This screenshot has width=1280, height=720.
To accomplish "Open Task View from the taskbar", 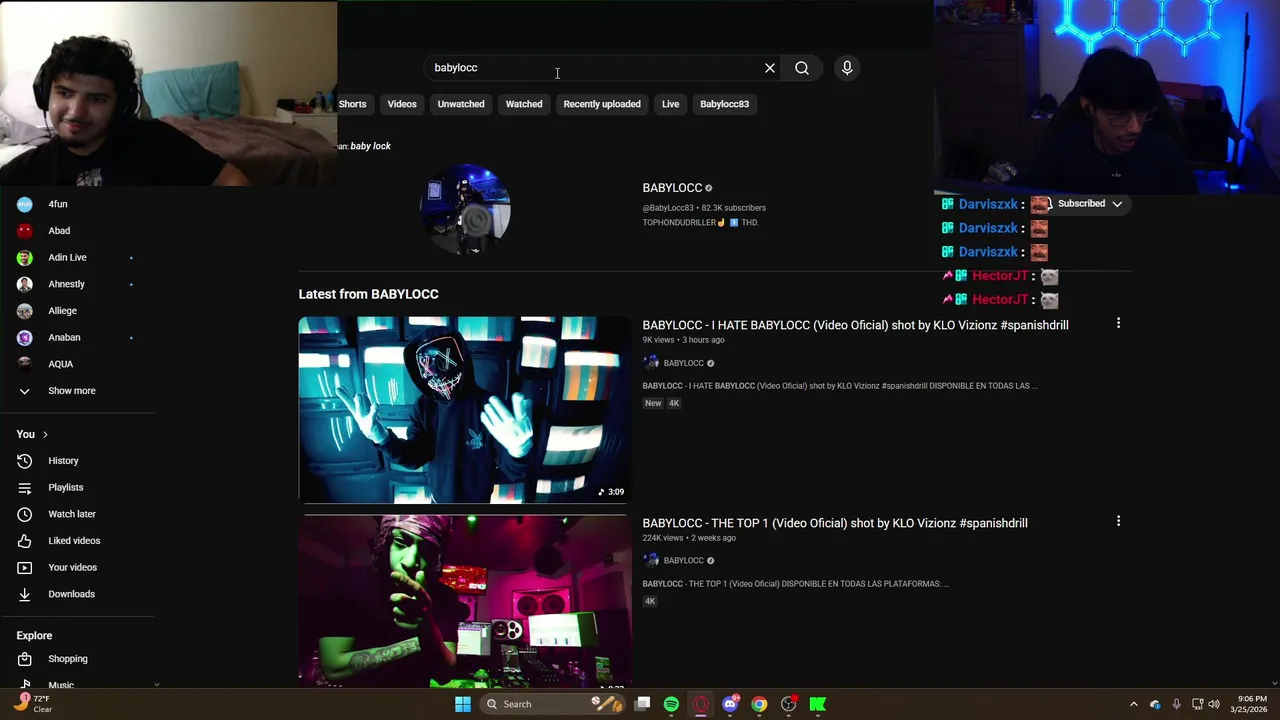I will tap(642, 704).
